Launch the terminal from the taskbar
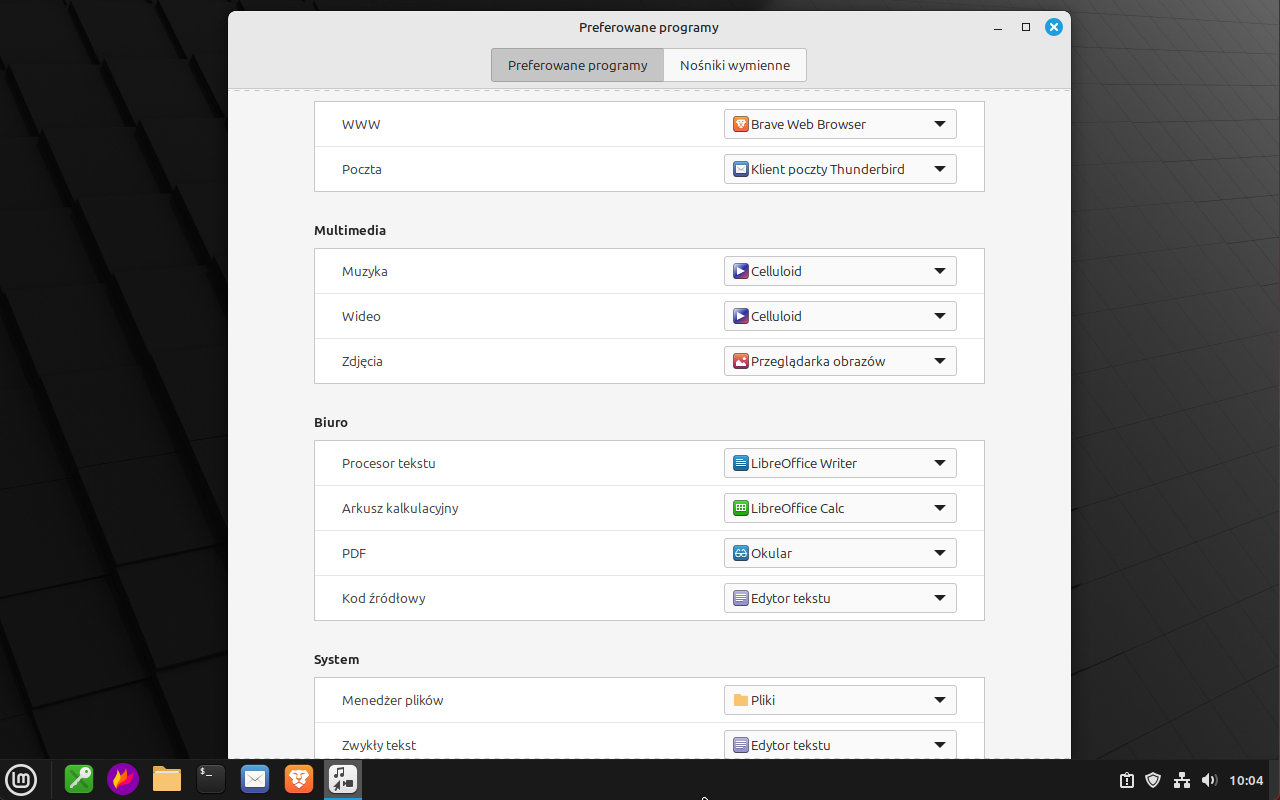 [211, 778]
